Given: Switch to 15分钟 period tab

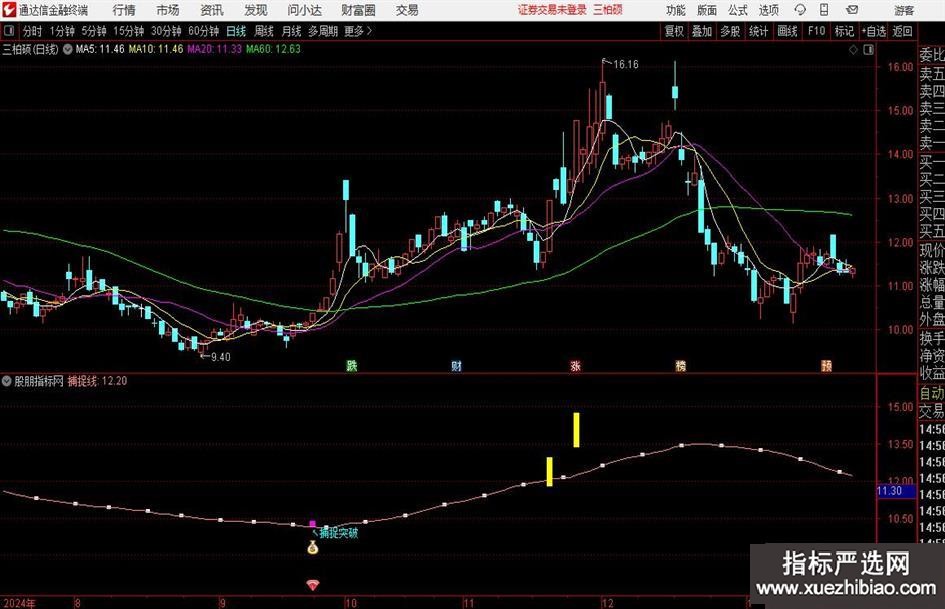Looking at the screenshot, I should coord(128,31).
